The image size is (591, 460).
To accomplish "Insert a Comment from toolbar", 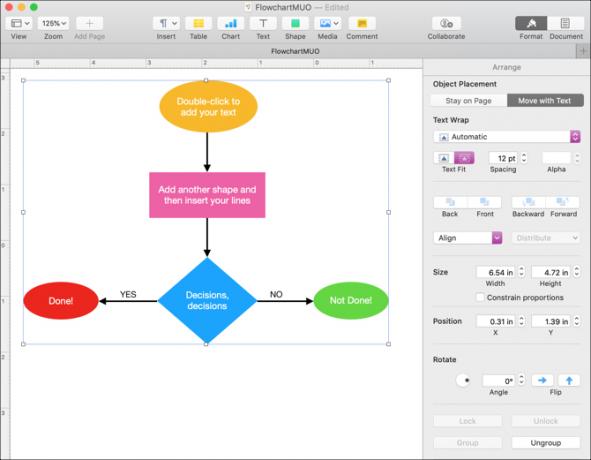I will (x=362, y=23).
